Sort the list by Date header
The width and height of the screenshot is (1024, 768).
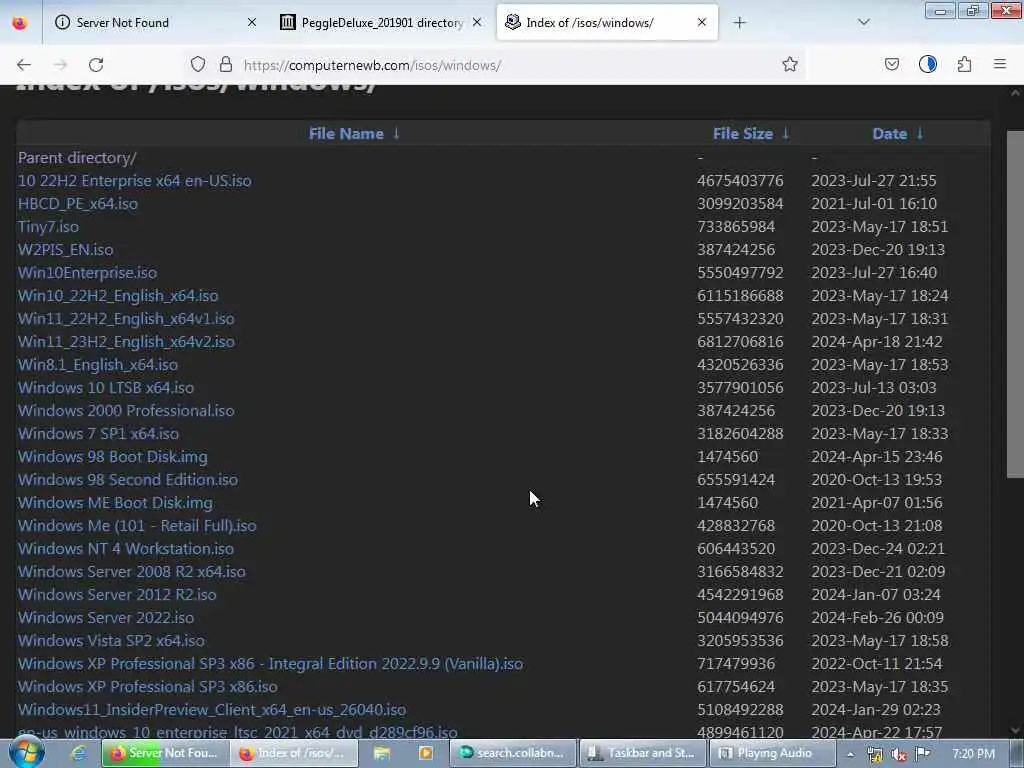(x=889, y=134)
